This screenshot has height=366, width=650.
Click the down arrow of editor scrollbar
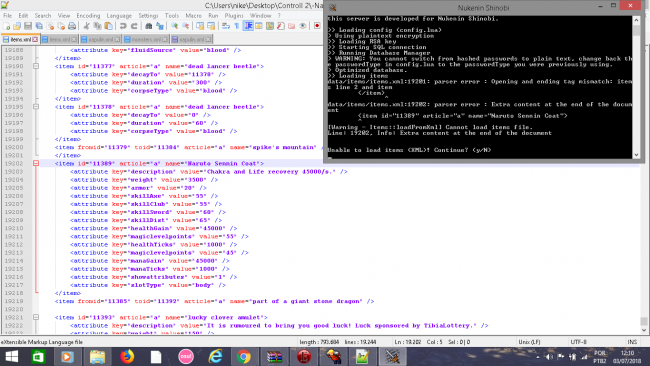[643, 330]
